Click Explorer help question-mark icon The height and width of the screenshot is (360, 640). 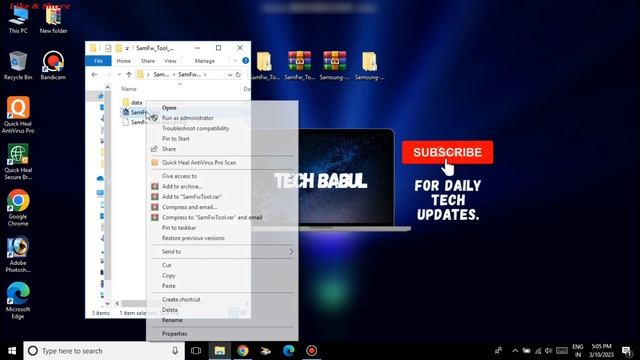click(x=245, y=60)
